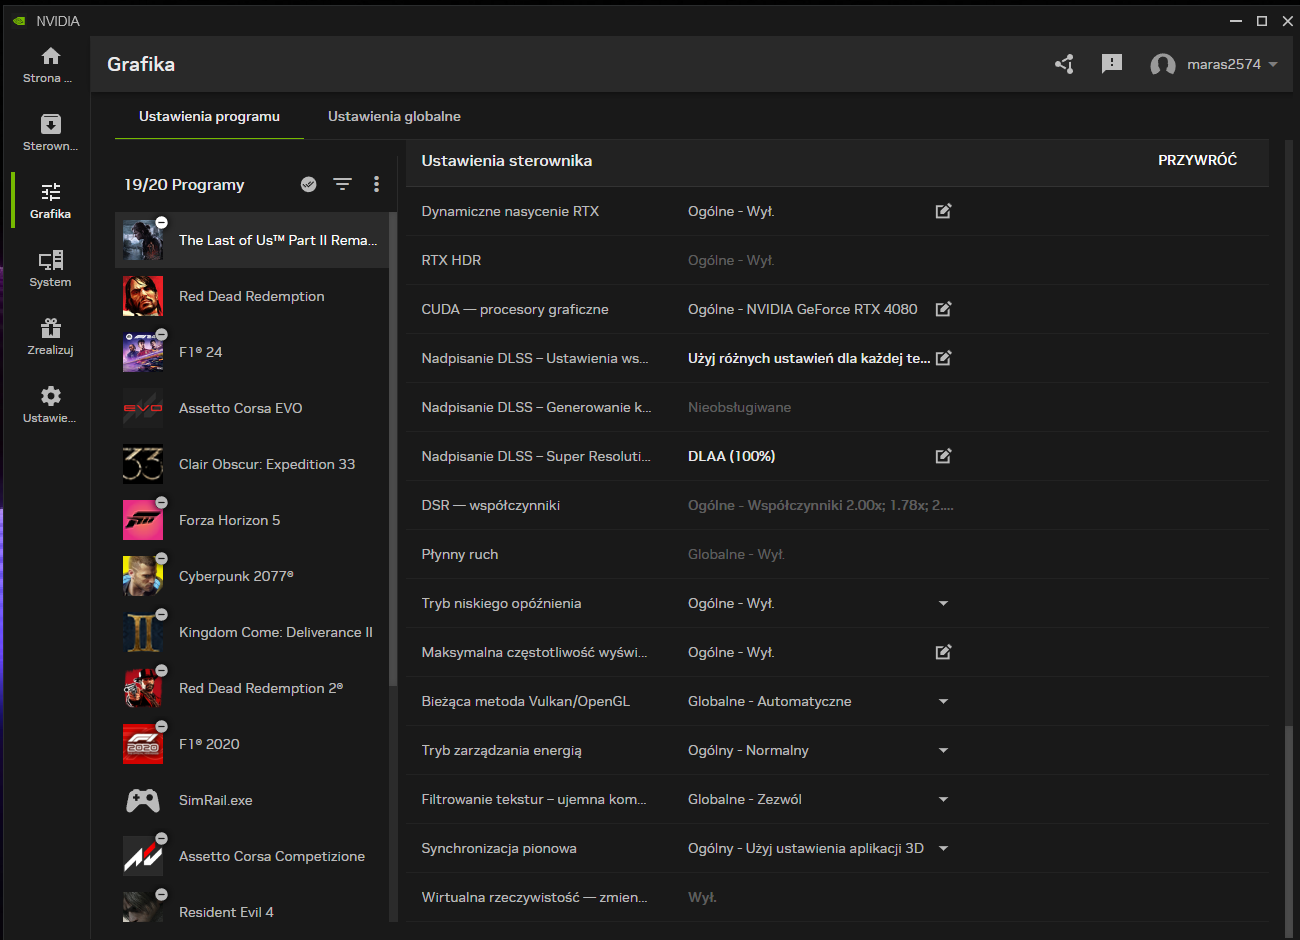Toggle the select-all checkmark beside 19/20 Programy

[309, 184]
